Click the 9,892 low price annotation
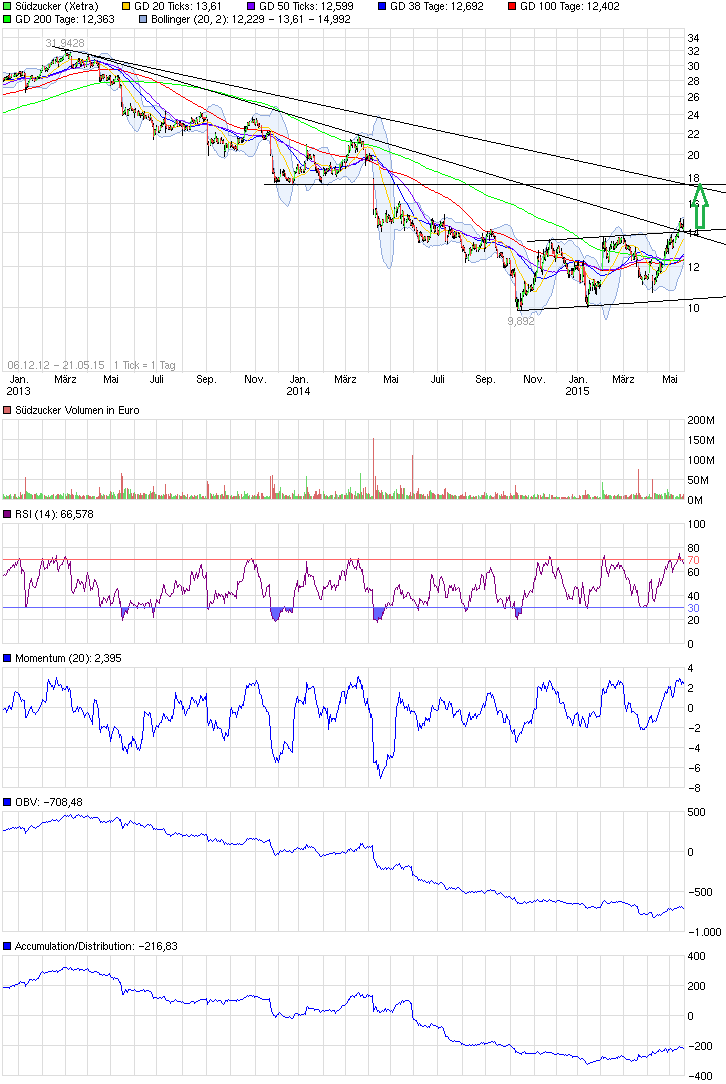The height and width of the screenshot is (1084, 726). [521, 321]
